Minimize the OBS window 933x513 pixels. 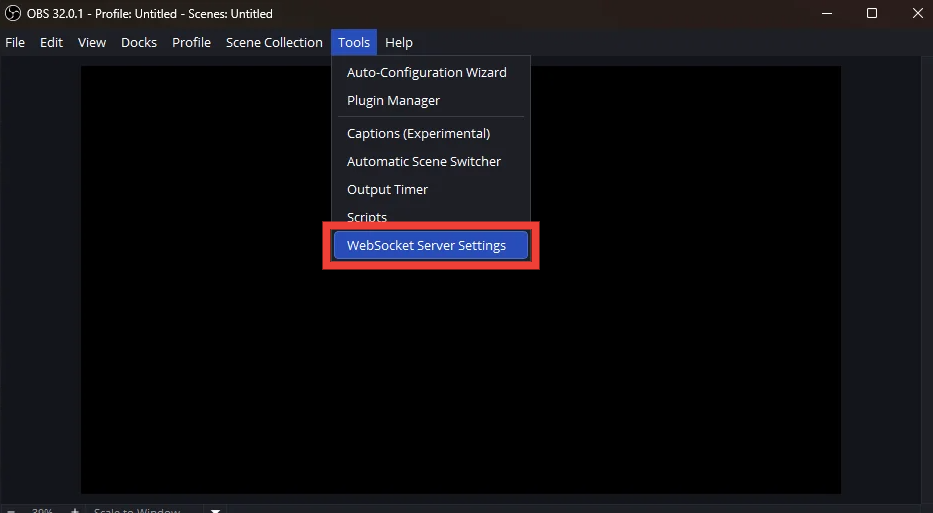coord(827,13)
